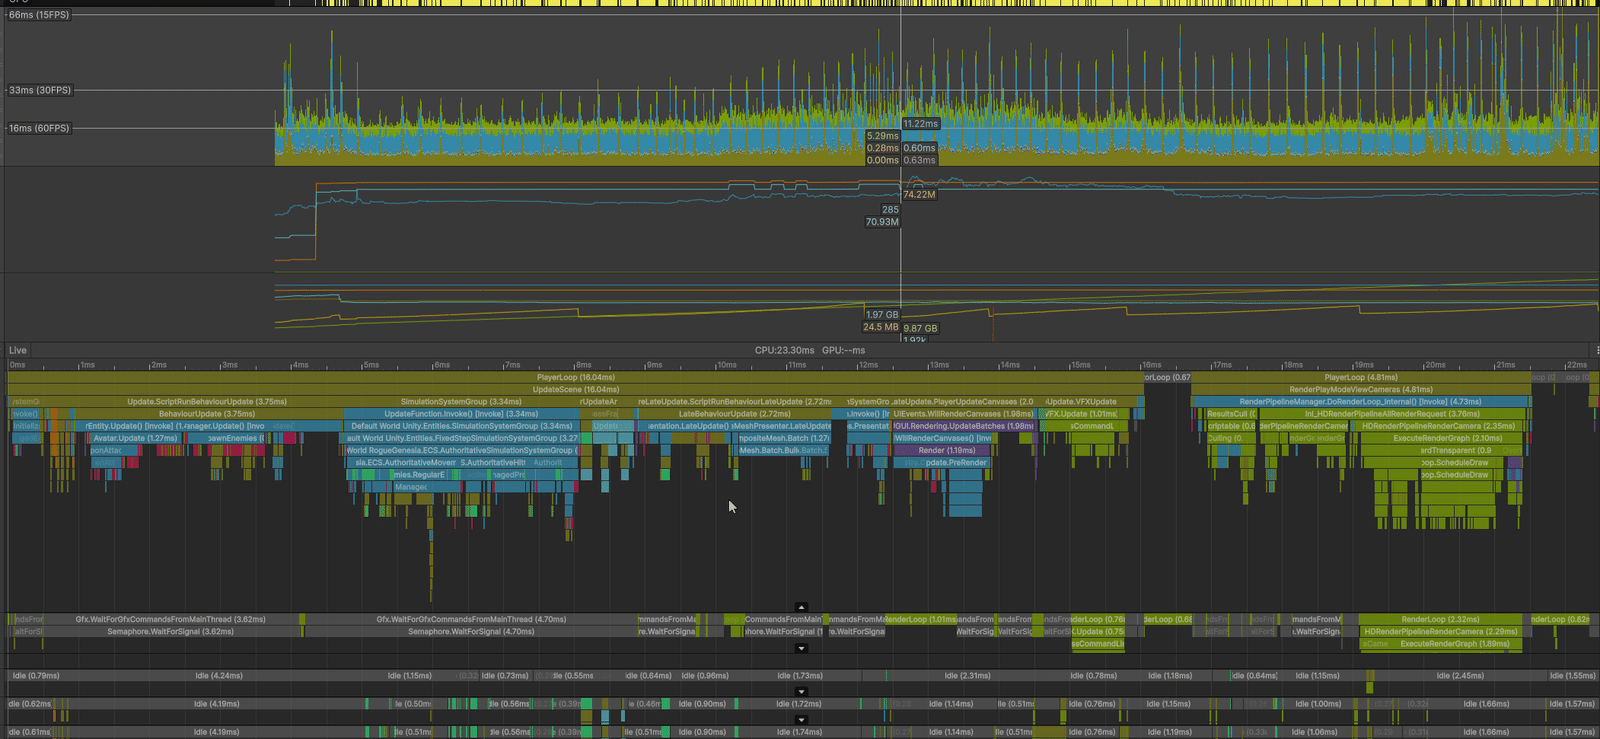Click the 11.22ms frame value label

(921, 124)
